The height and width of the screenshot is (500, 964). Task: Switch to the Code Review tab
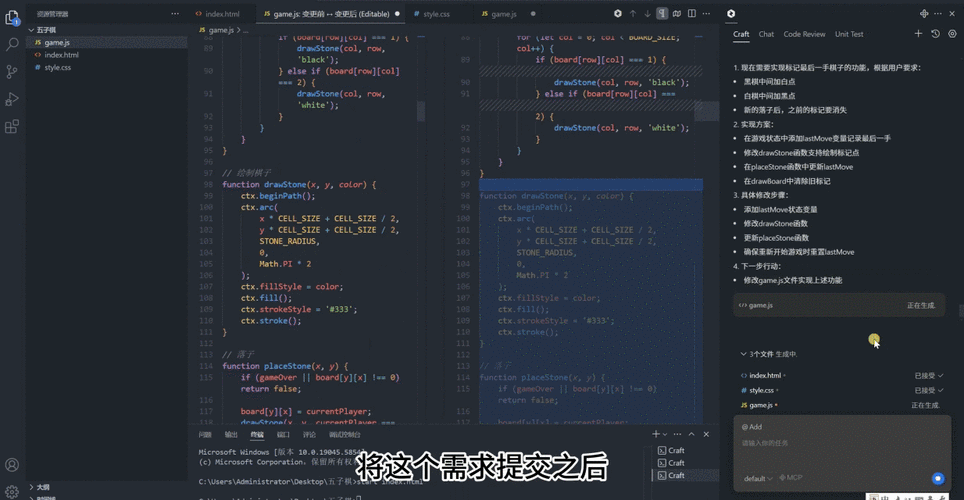[x=804, y=34]
